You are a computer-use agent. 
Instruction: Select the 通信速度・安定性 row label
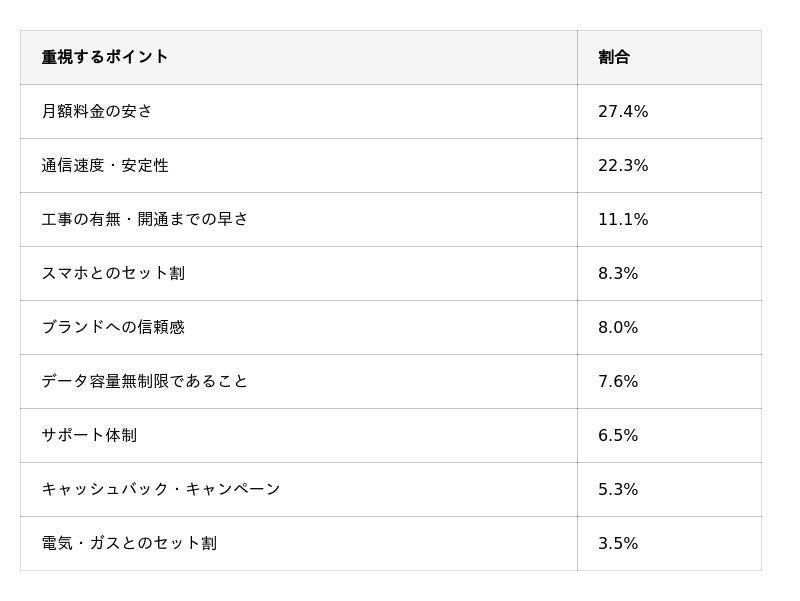tap(299, 165)
